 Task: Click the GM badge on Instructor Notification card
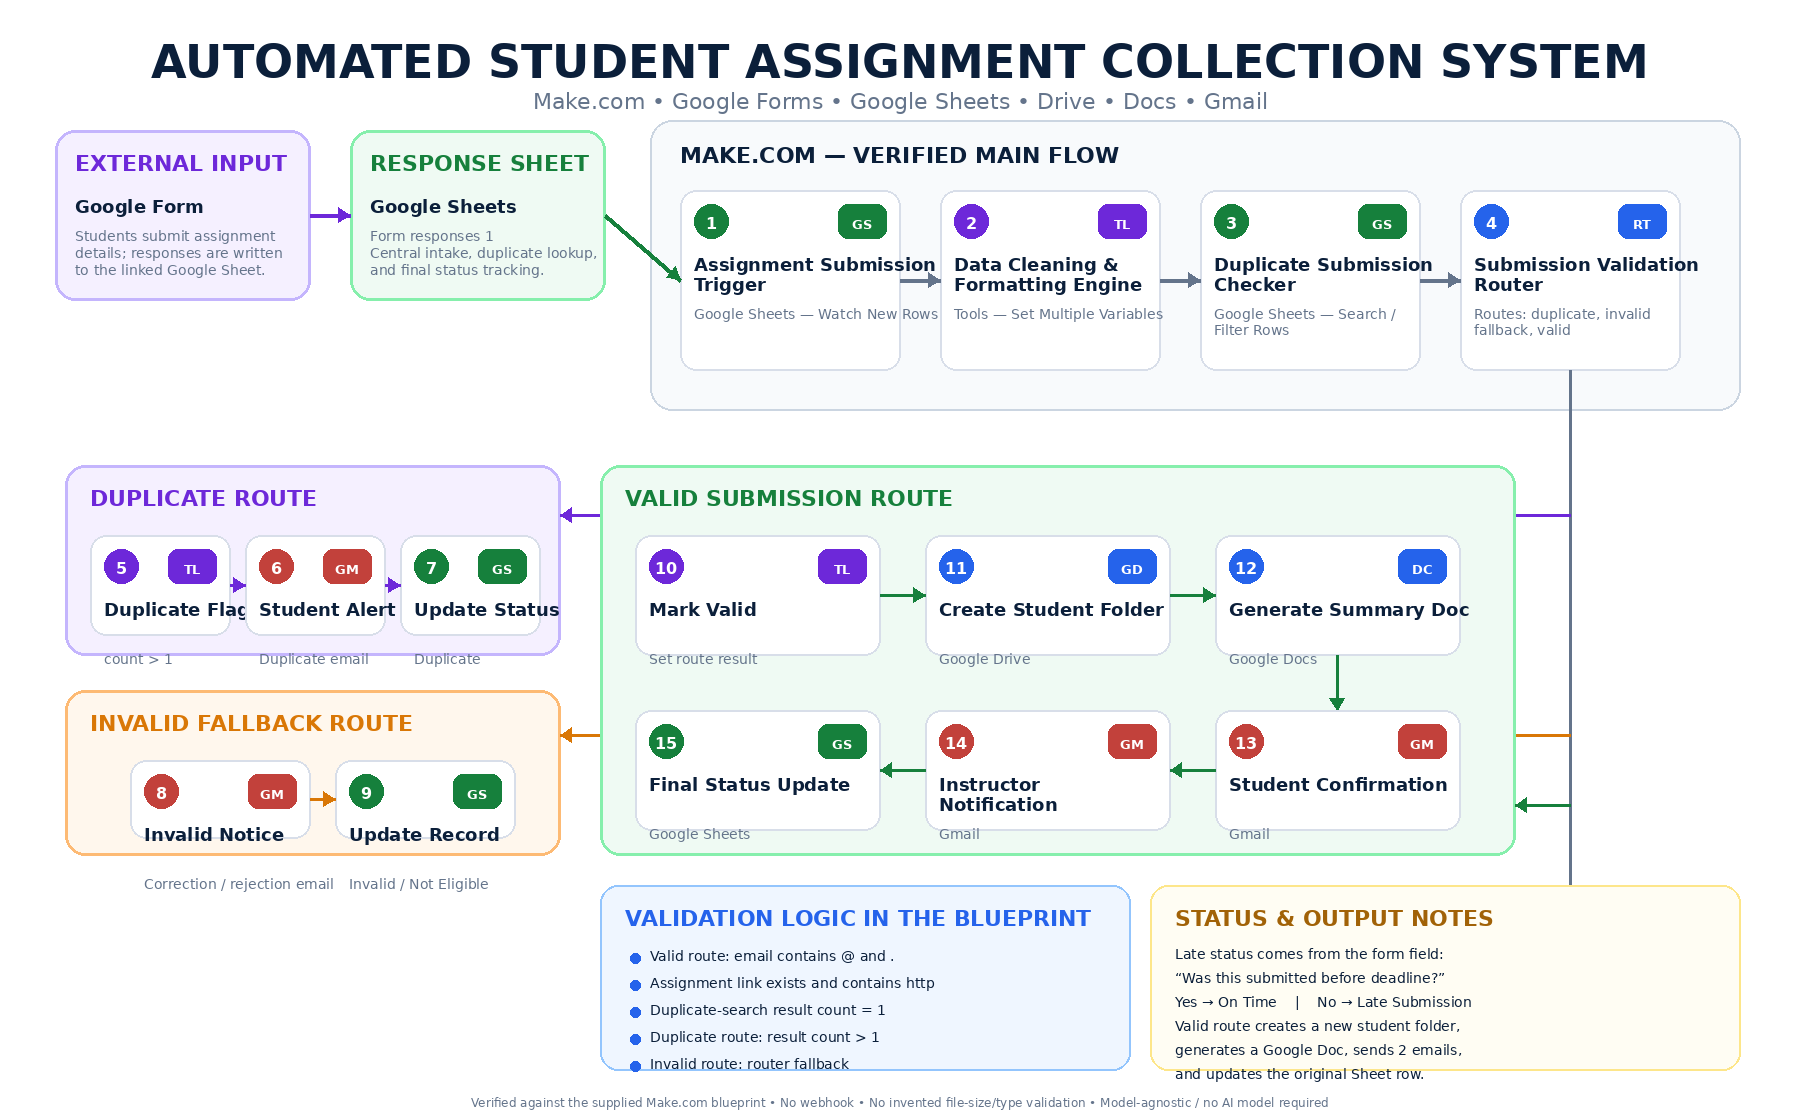click(1132, 742)
